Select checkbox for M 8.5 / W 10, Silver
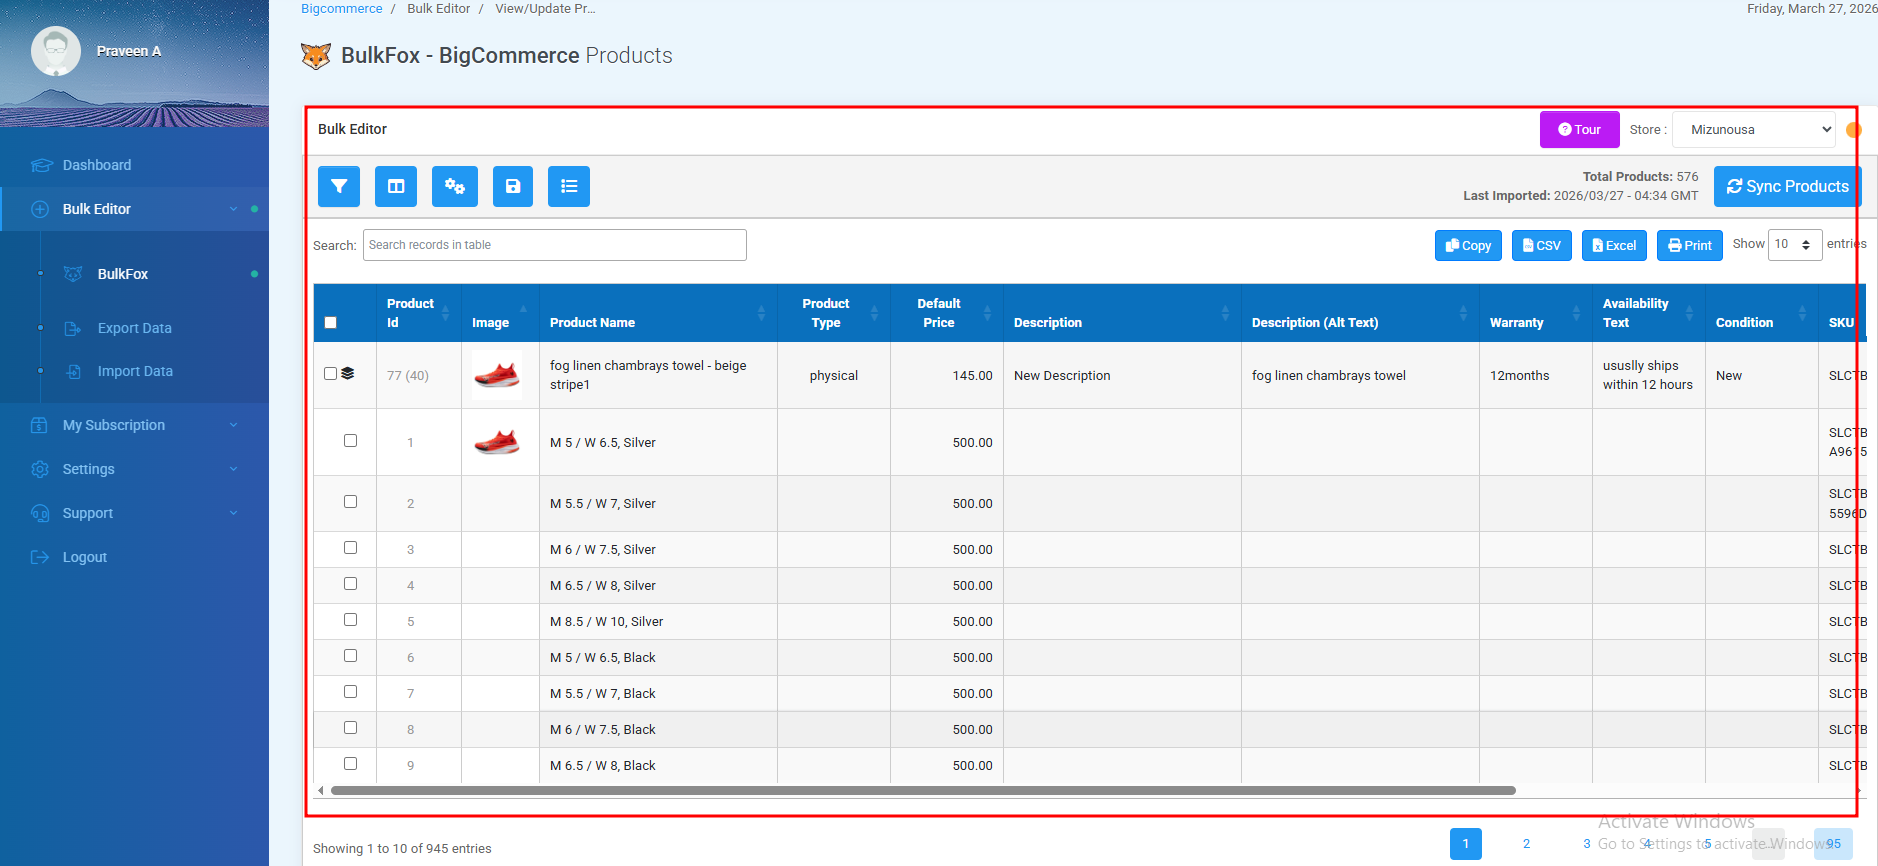This screenshot has width=1878, height=866. pyautogui.click(x=350, y=619)
